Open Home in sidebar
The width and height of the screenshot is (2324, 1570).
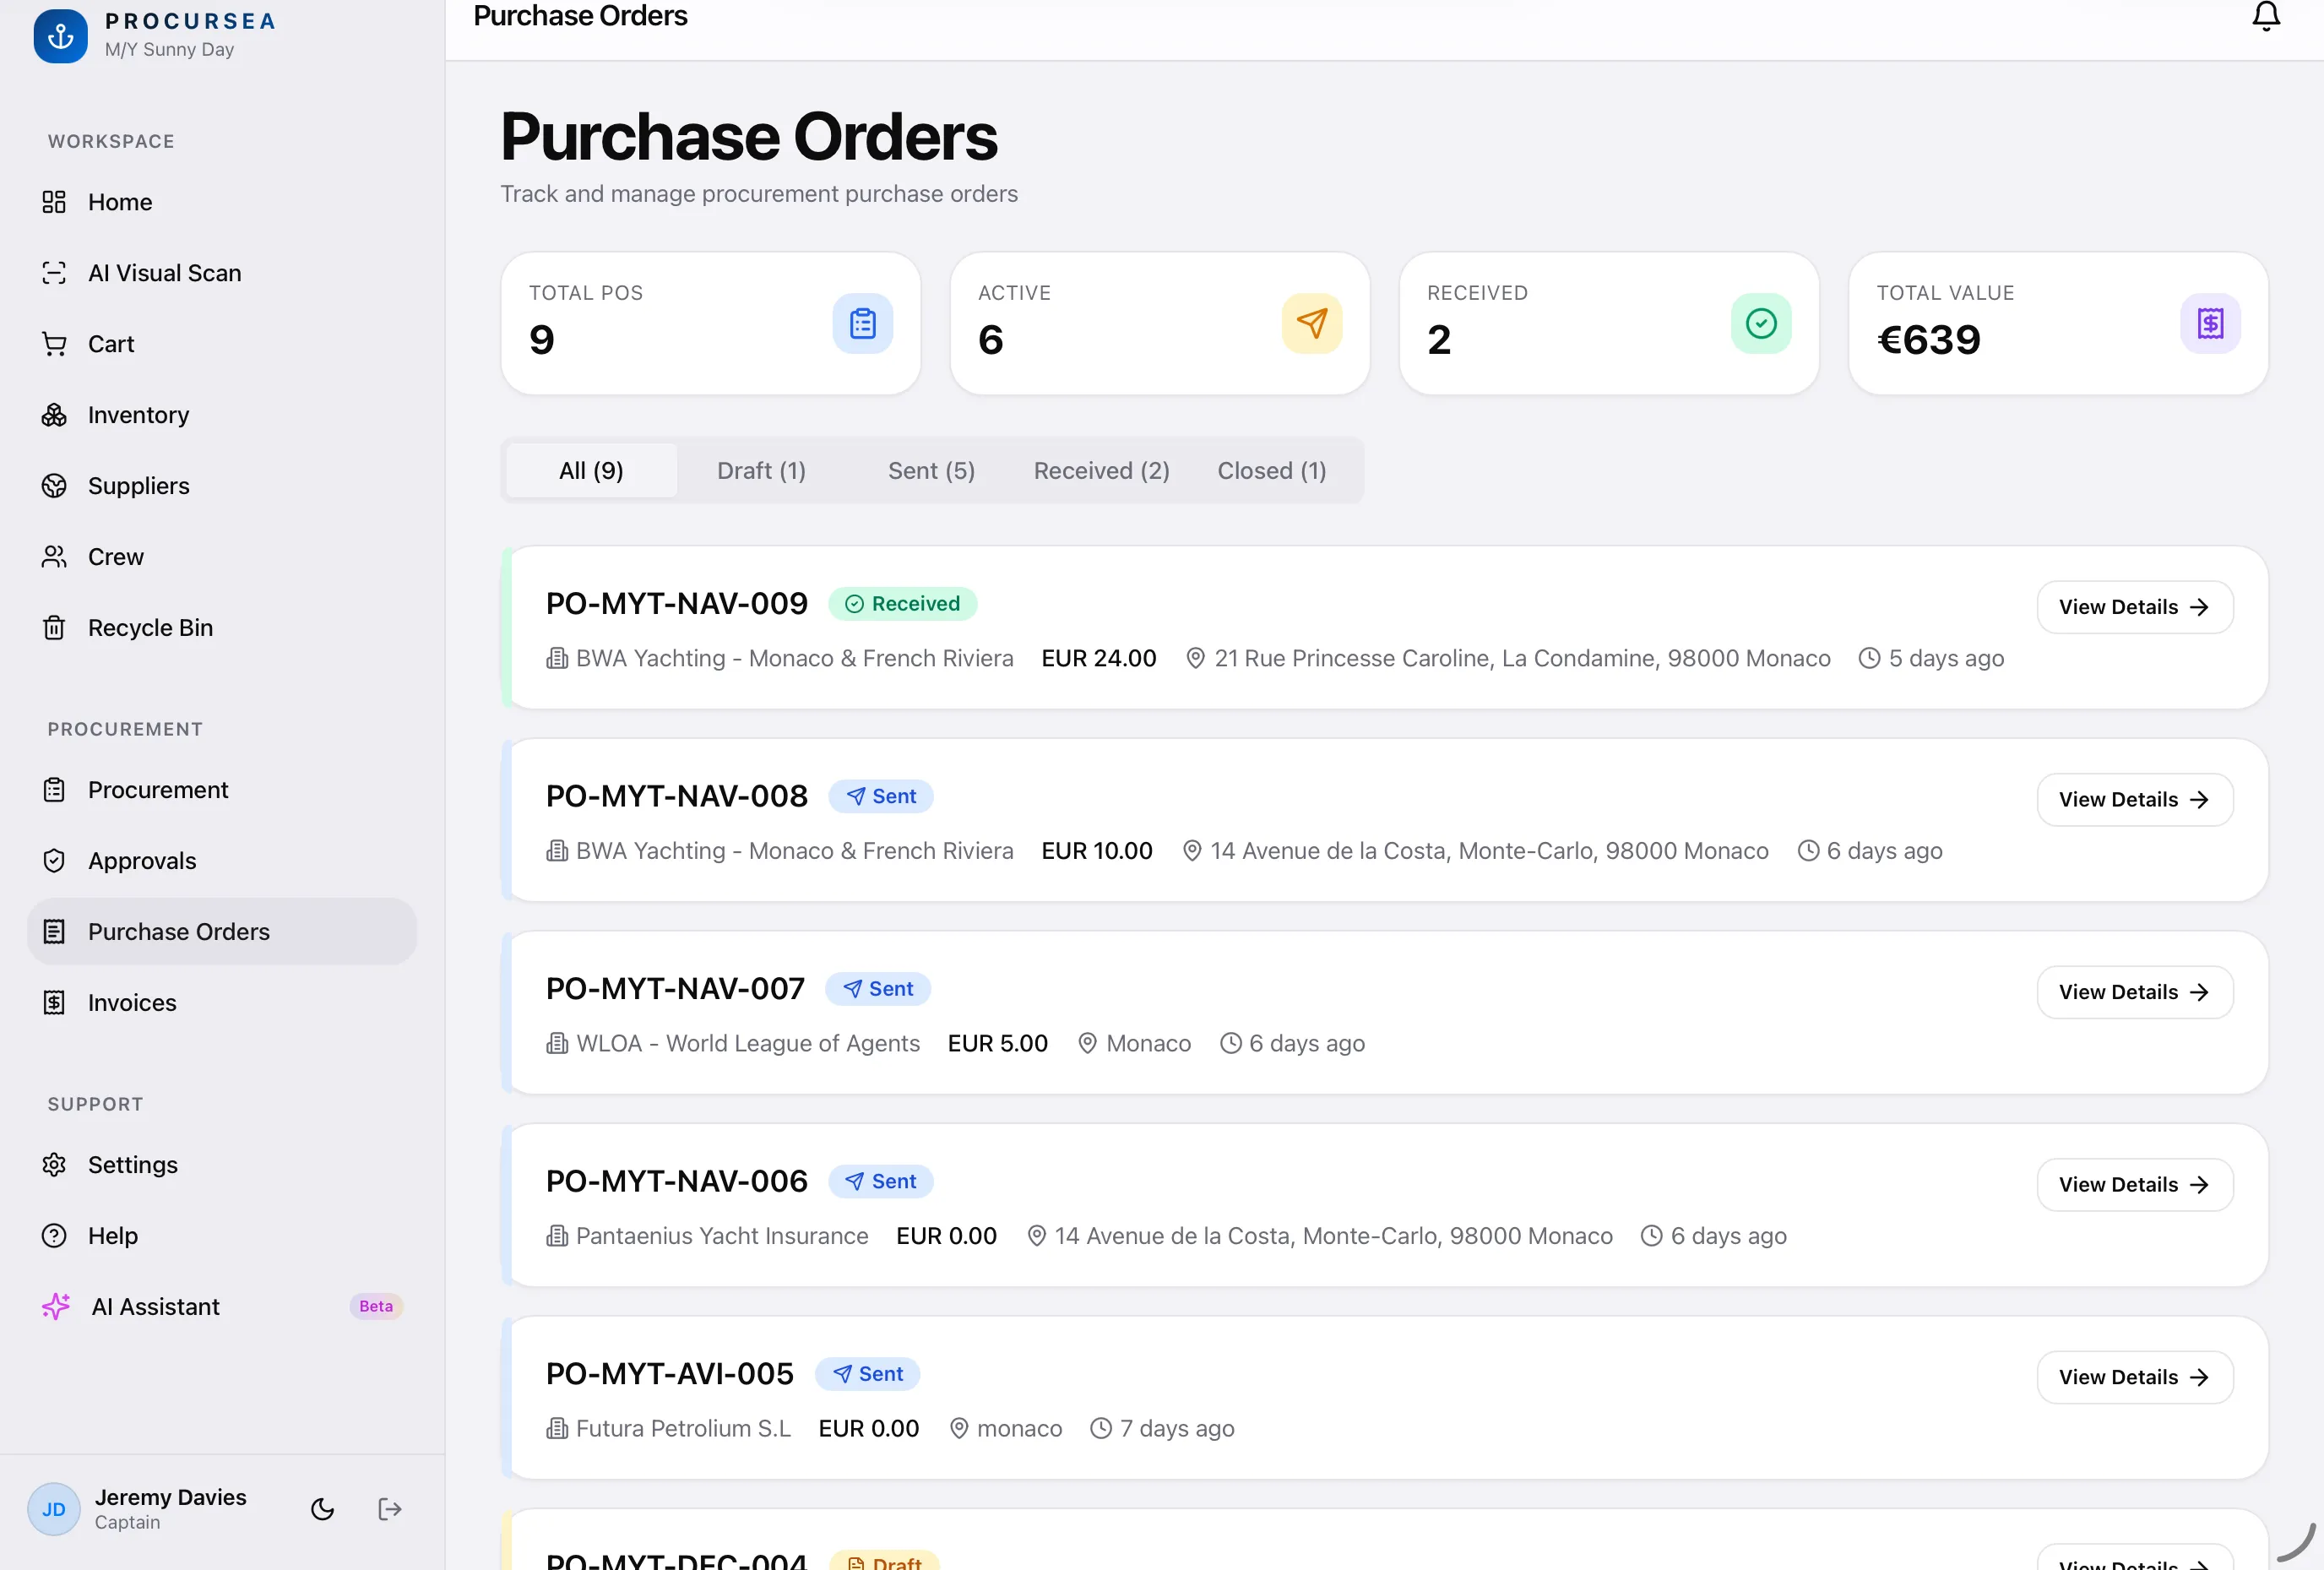pos(222,202)
